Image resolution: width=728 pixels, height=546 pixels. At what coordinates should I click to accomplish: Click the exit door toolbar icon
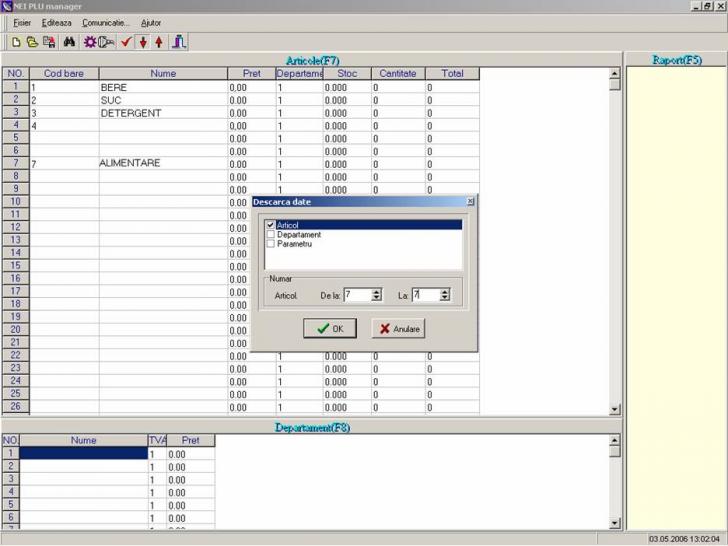[179, 42]
